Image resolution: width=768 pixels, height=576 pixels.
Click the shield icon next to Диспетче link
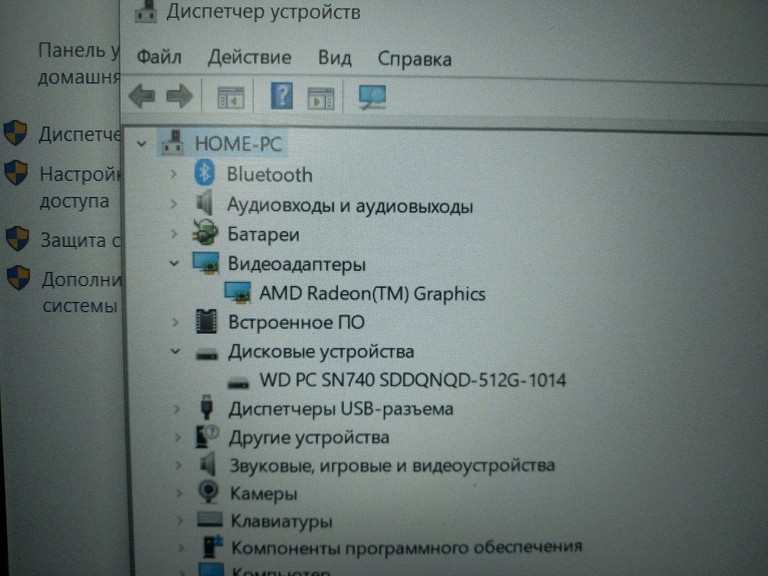point(15,133)
